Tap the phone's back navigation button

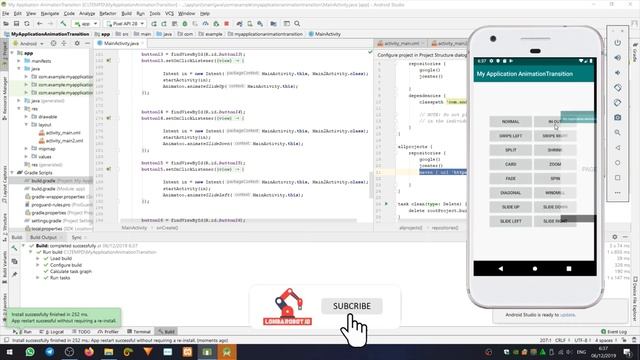(x=501, y=269)
